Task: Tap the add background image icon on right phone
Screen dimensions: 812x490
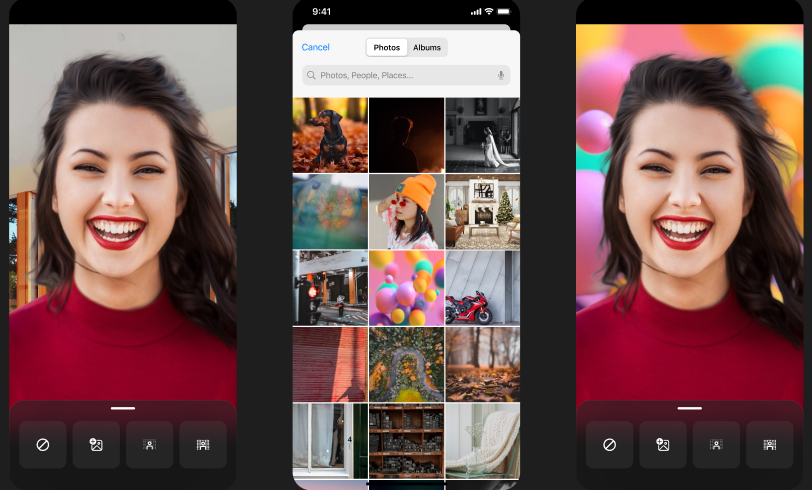Action: click(x=663, y=445)
